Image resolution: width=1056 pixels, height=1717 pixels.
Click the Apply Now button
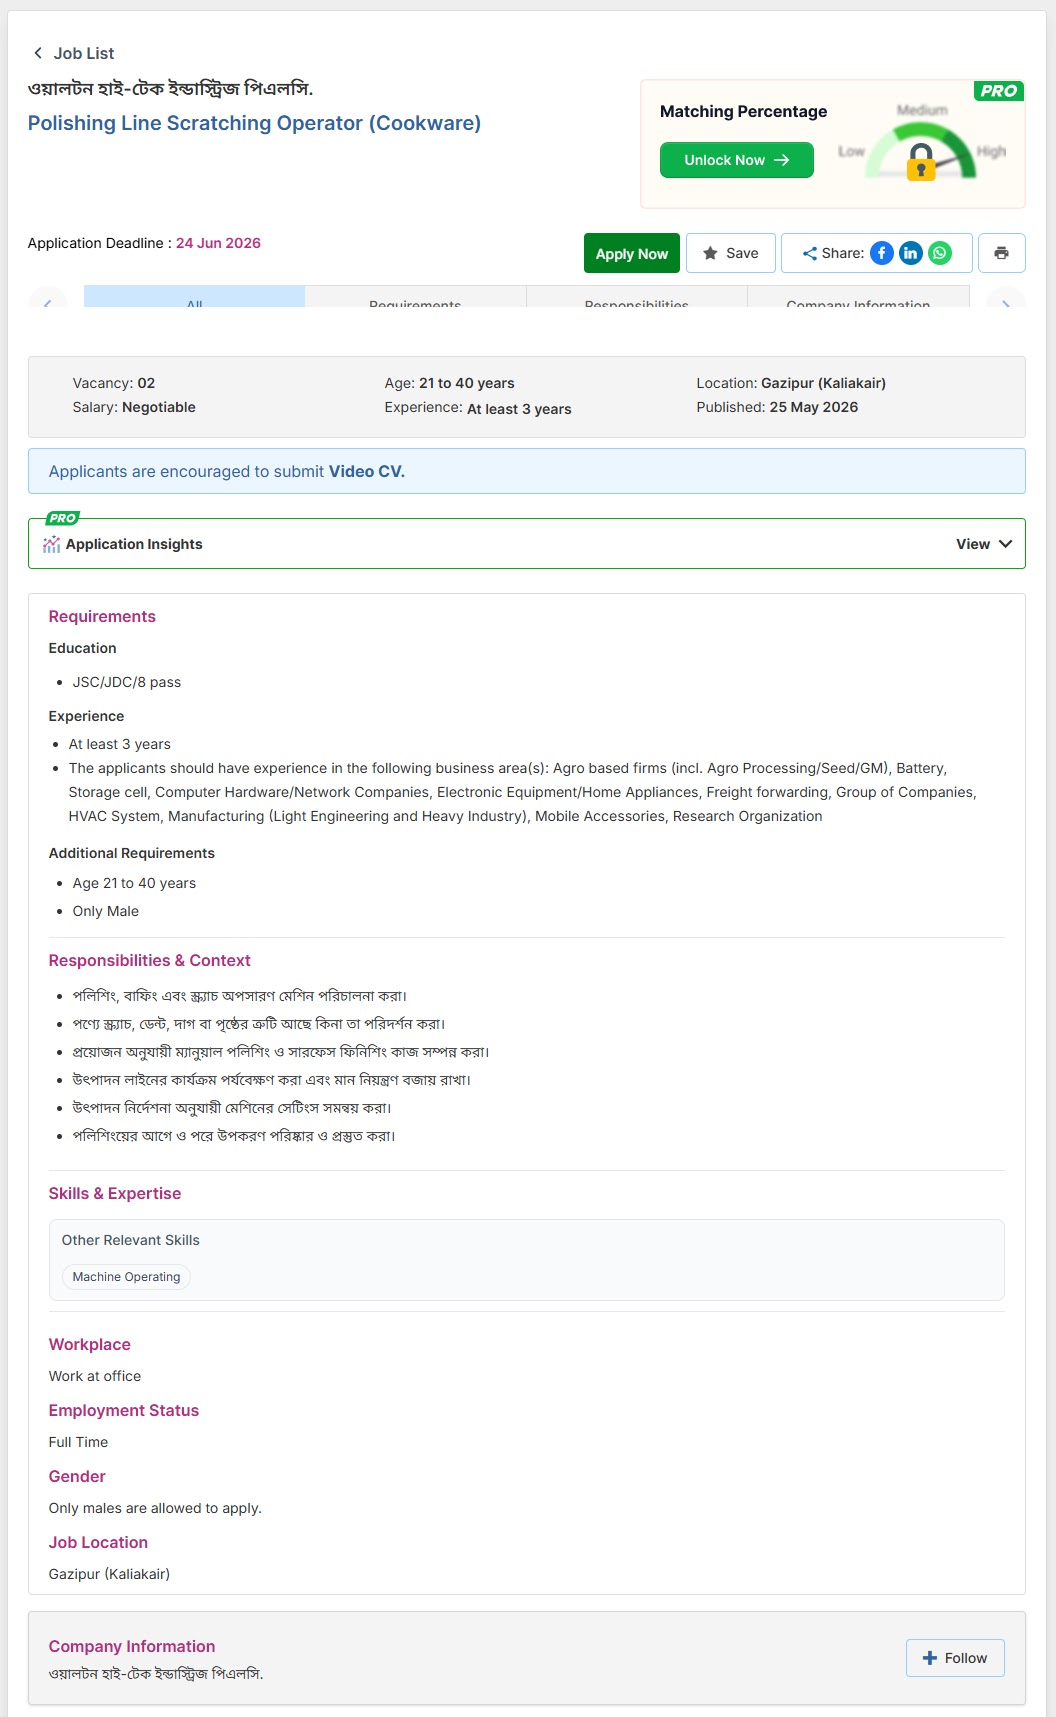click(632, 253)
